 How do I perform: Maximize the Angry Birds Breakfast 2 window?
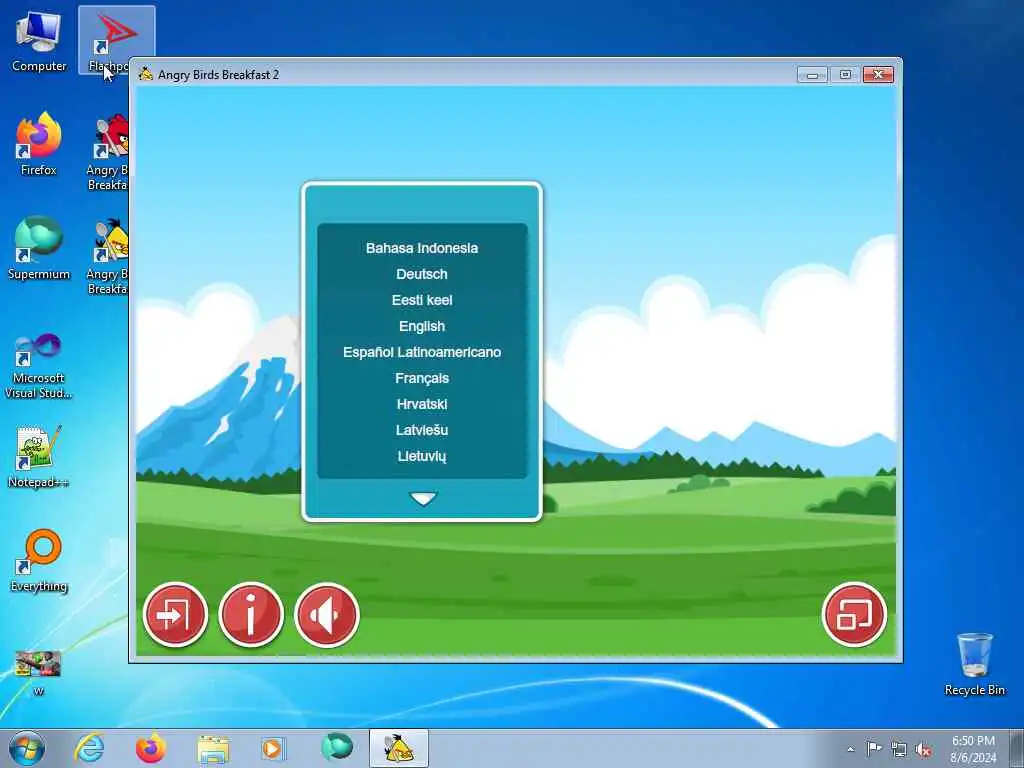844,74
